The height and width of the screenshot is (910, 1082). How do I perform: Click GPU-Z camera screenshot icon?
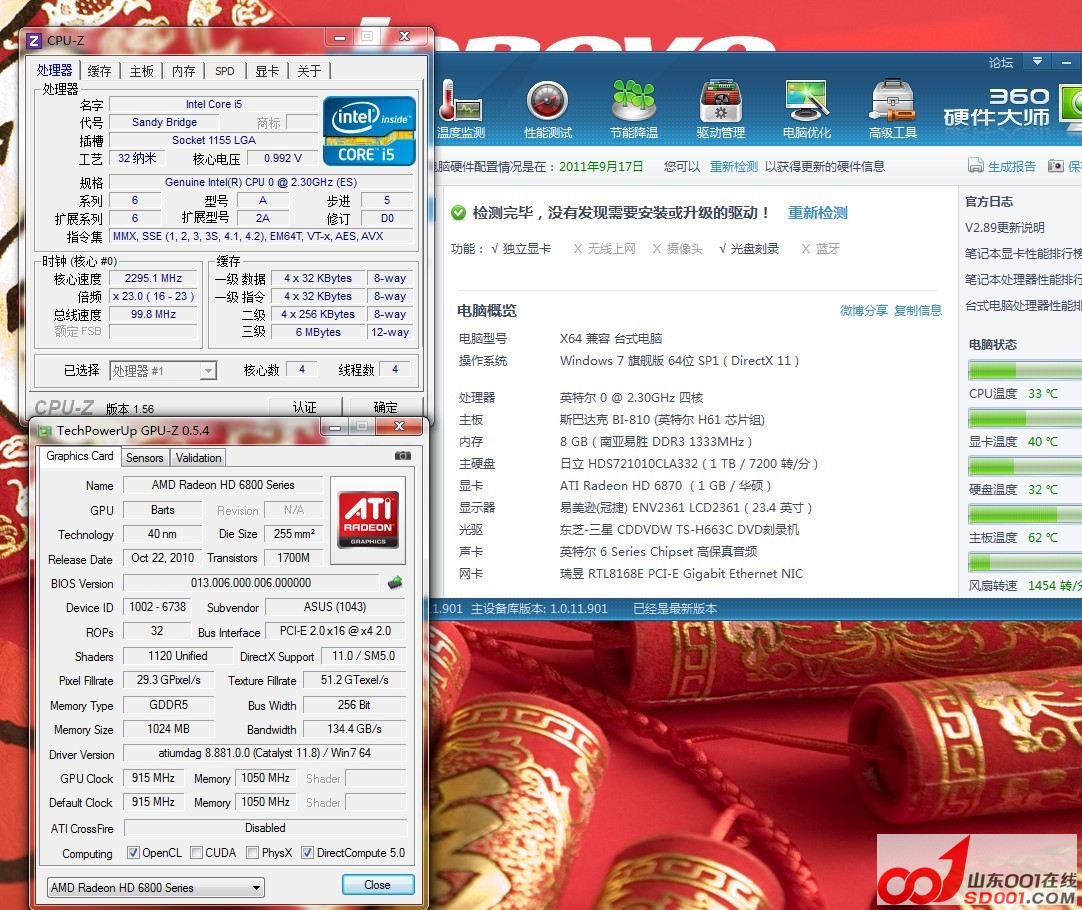402,456
